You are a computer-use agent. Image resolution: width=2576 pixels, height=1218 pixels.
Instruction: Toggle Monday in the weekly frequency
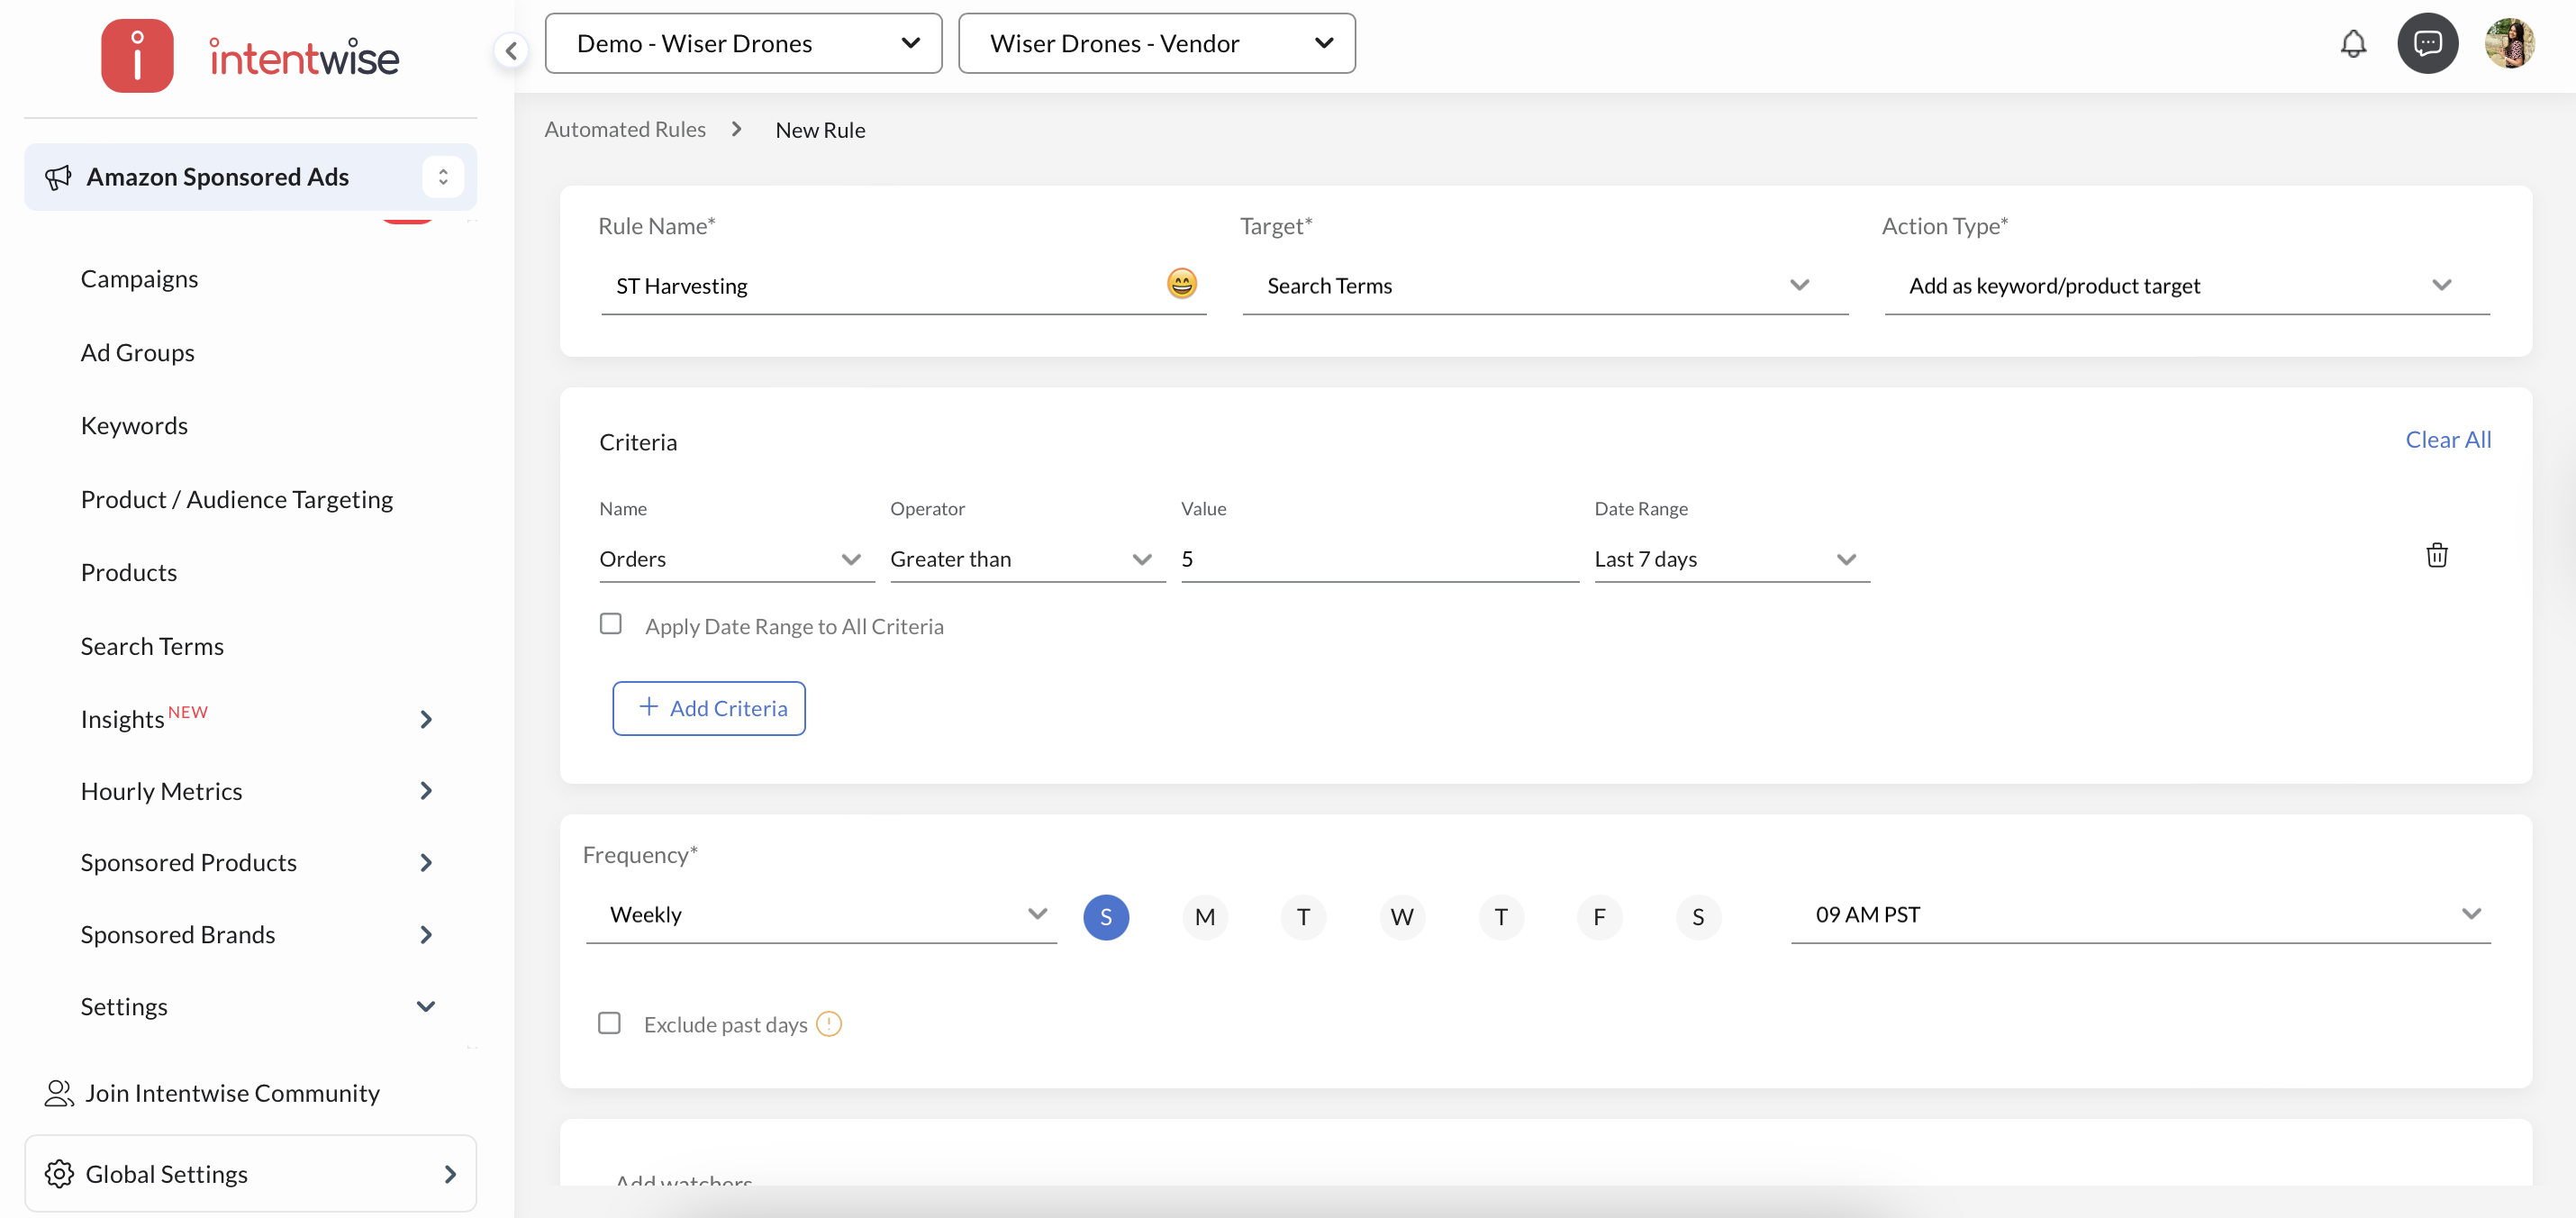click(1204, 917)
